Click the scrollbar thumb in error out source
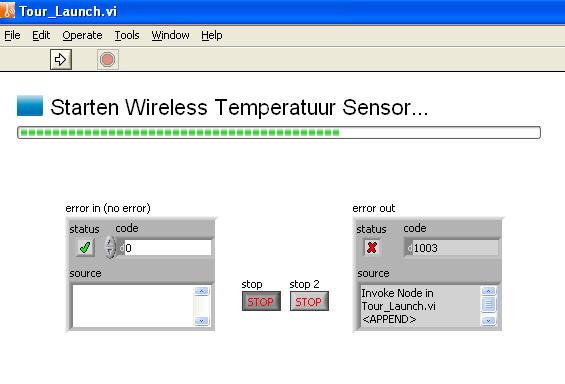 click(489, 304)
